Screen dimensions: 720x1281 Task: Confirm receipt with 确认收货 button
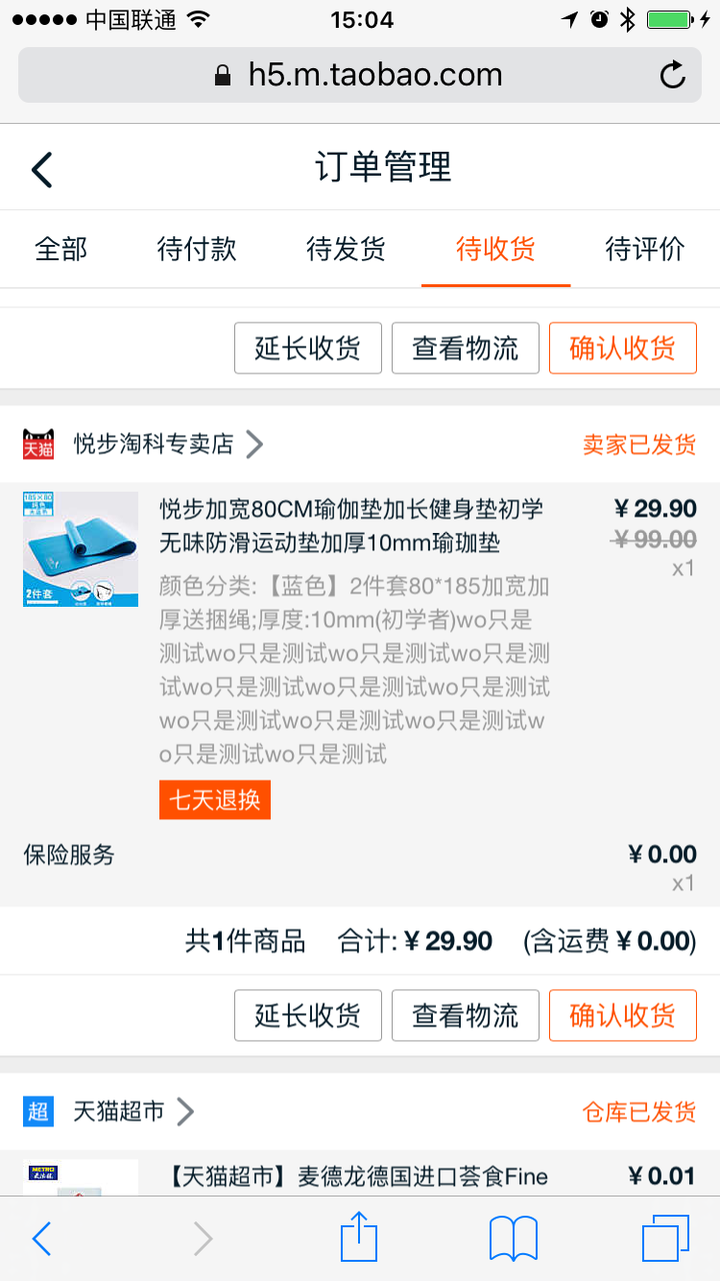point(622,348)
